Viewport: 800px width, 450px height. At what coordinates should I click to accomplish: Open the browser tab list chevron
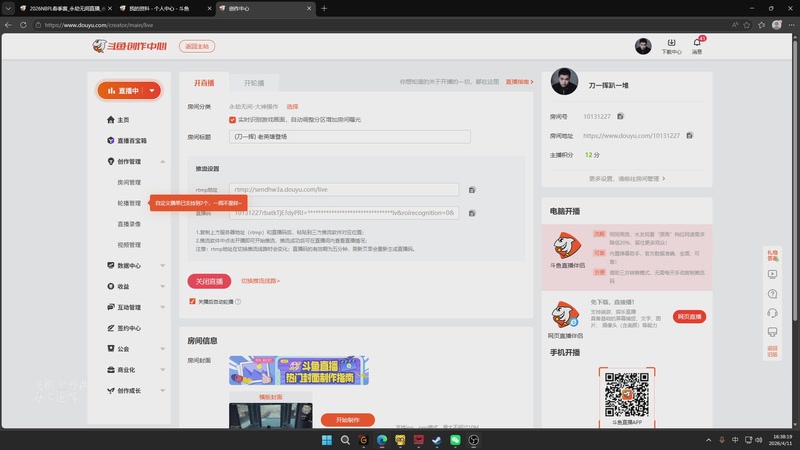[8, 9]
